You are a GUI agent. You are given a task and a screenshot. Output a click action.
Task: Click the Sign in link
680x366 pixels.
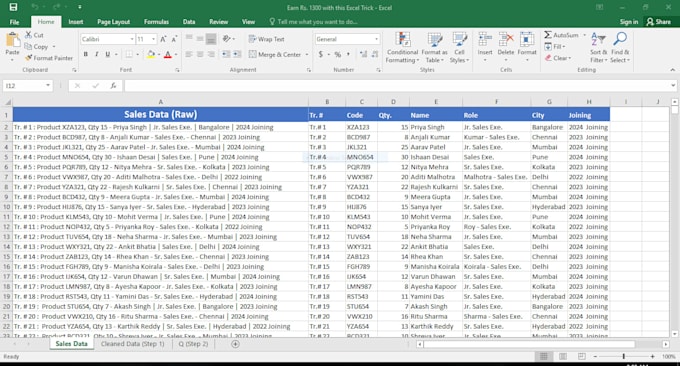point(629,22)
